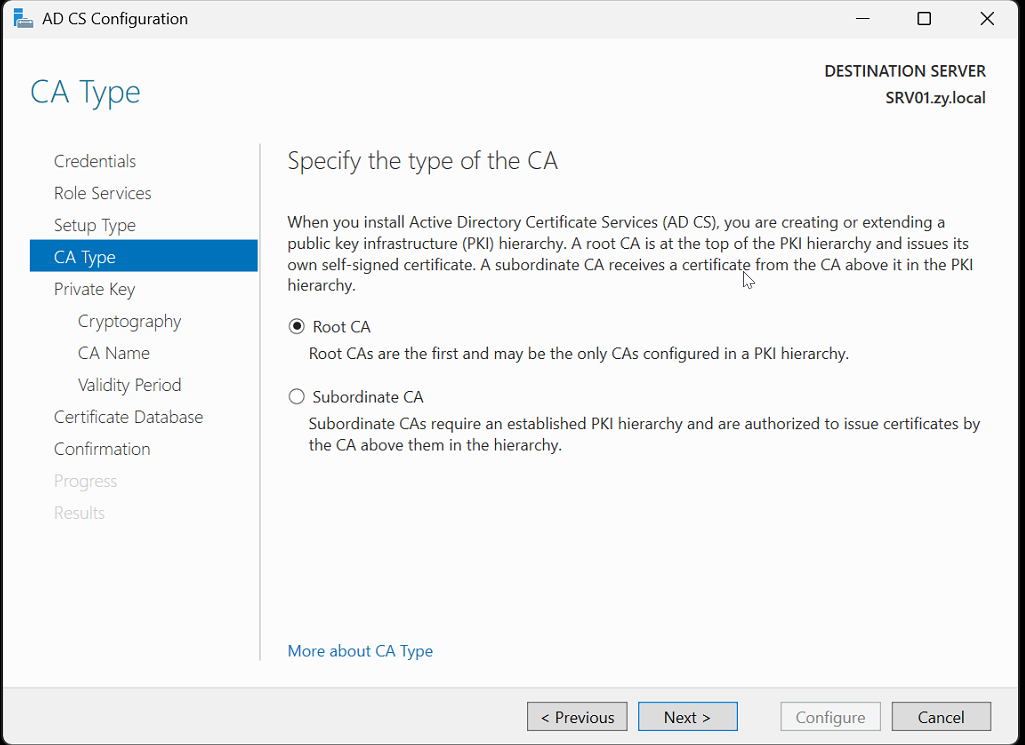Viewport: 1025px width, 745px height.
Task: Click the Next button
Action: point(688,717)
